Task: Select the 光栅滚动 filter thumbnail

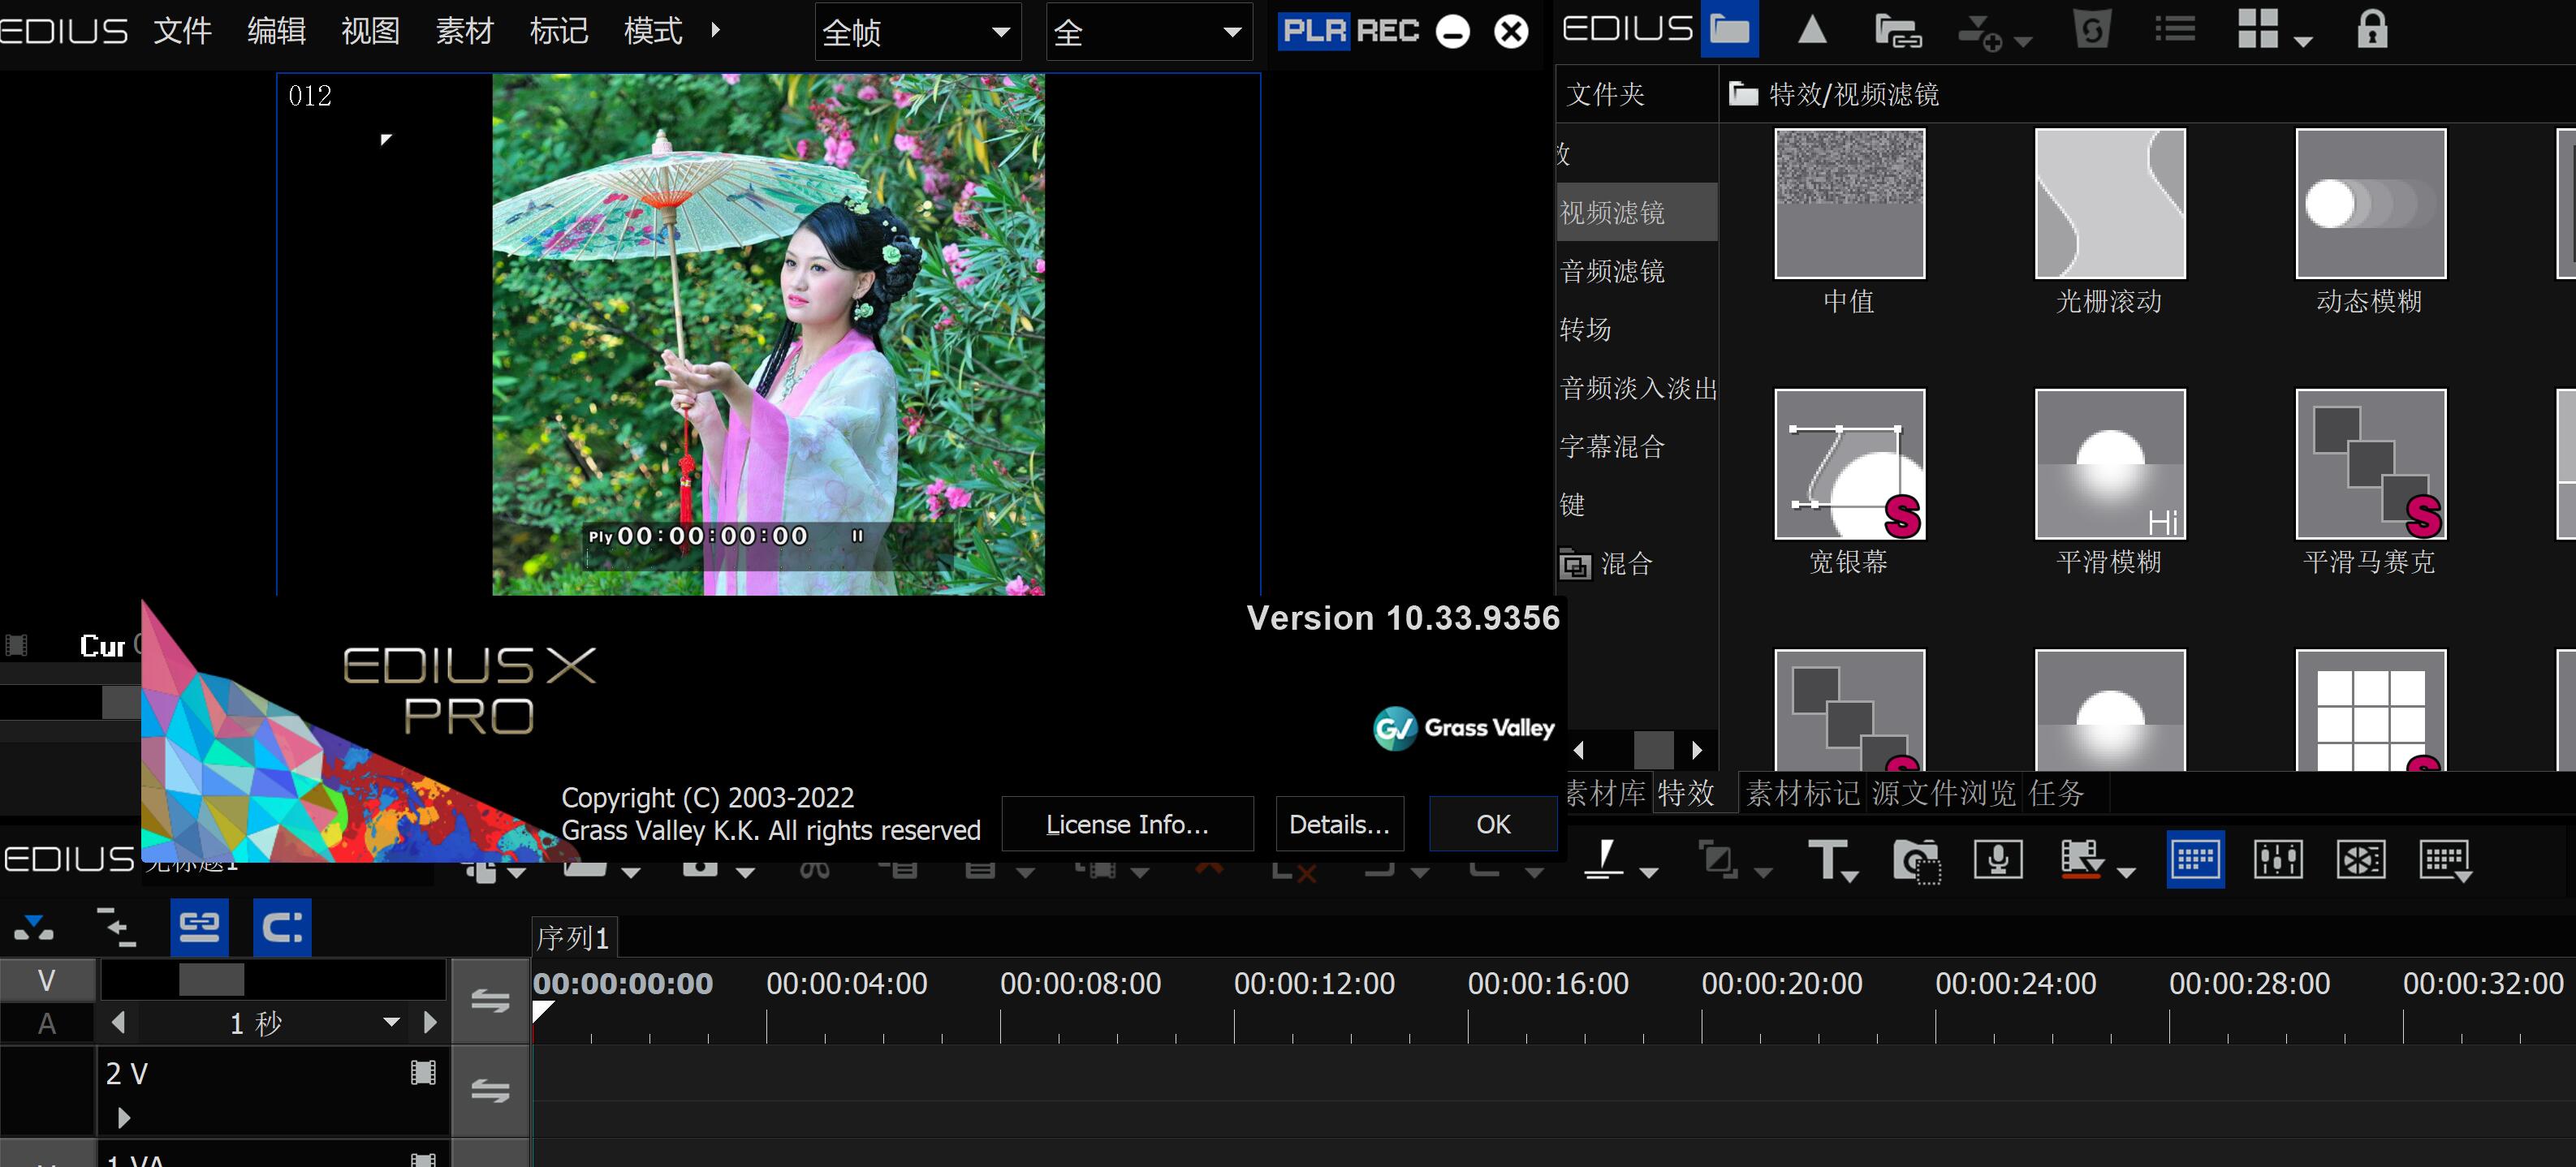Action: 2110,204
